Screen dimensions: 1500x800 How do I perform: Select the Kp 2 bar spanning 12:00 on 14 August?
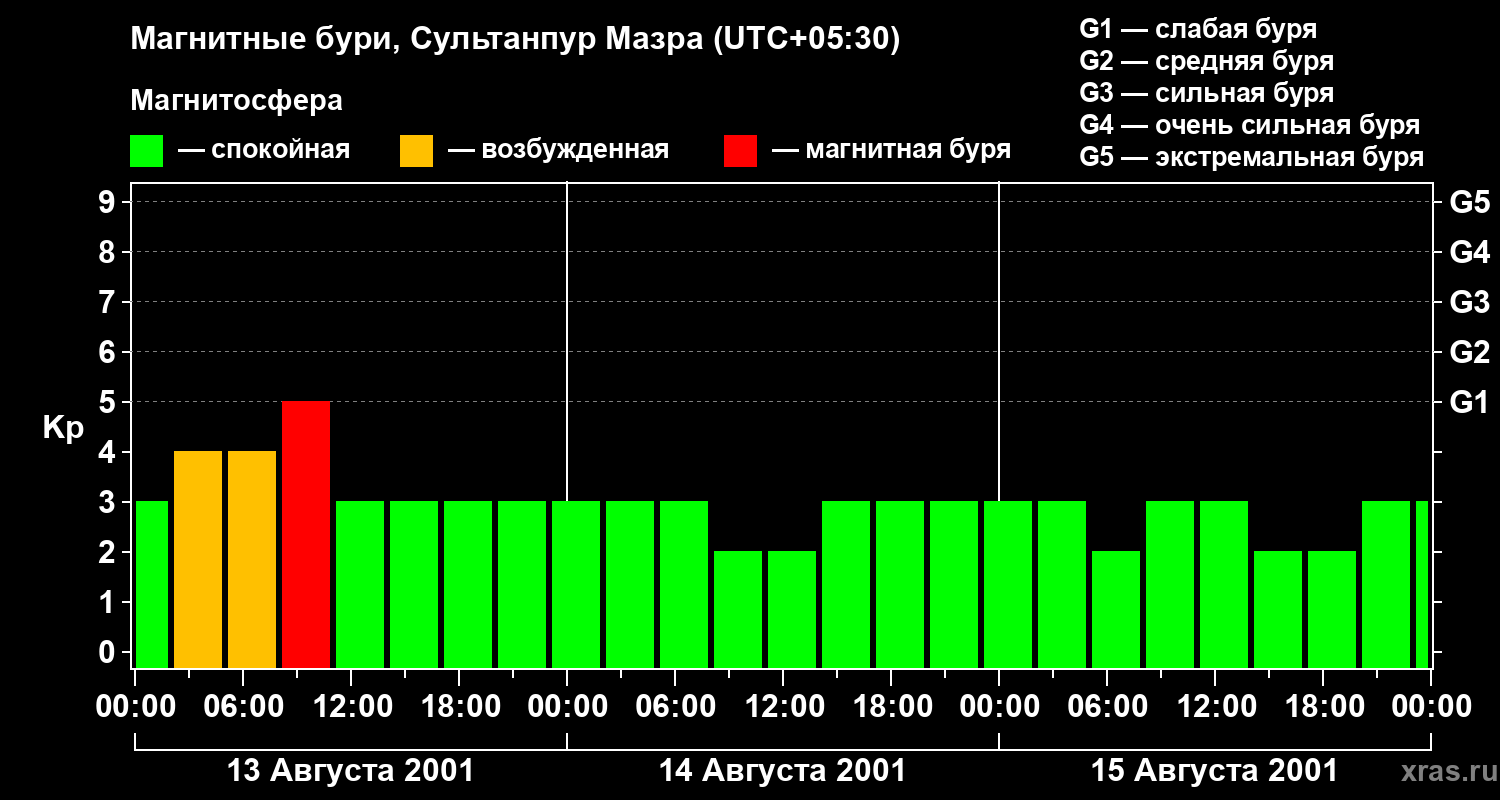point(792,609)
